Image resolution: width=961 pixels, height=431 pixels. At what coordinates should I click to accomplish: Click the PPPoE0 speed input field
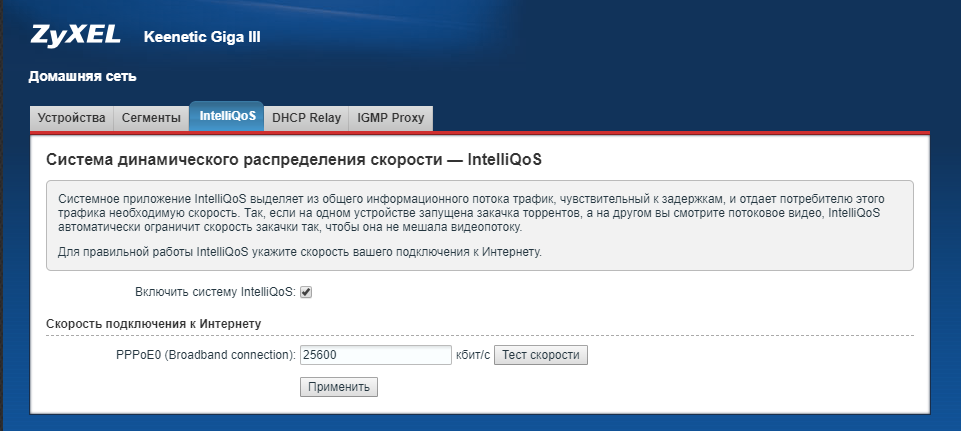[376, 355]
